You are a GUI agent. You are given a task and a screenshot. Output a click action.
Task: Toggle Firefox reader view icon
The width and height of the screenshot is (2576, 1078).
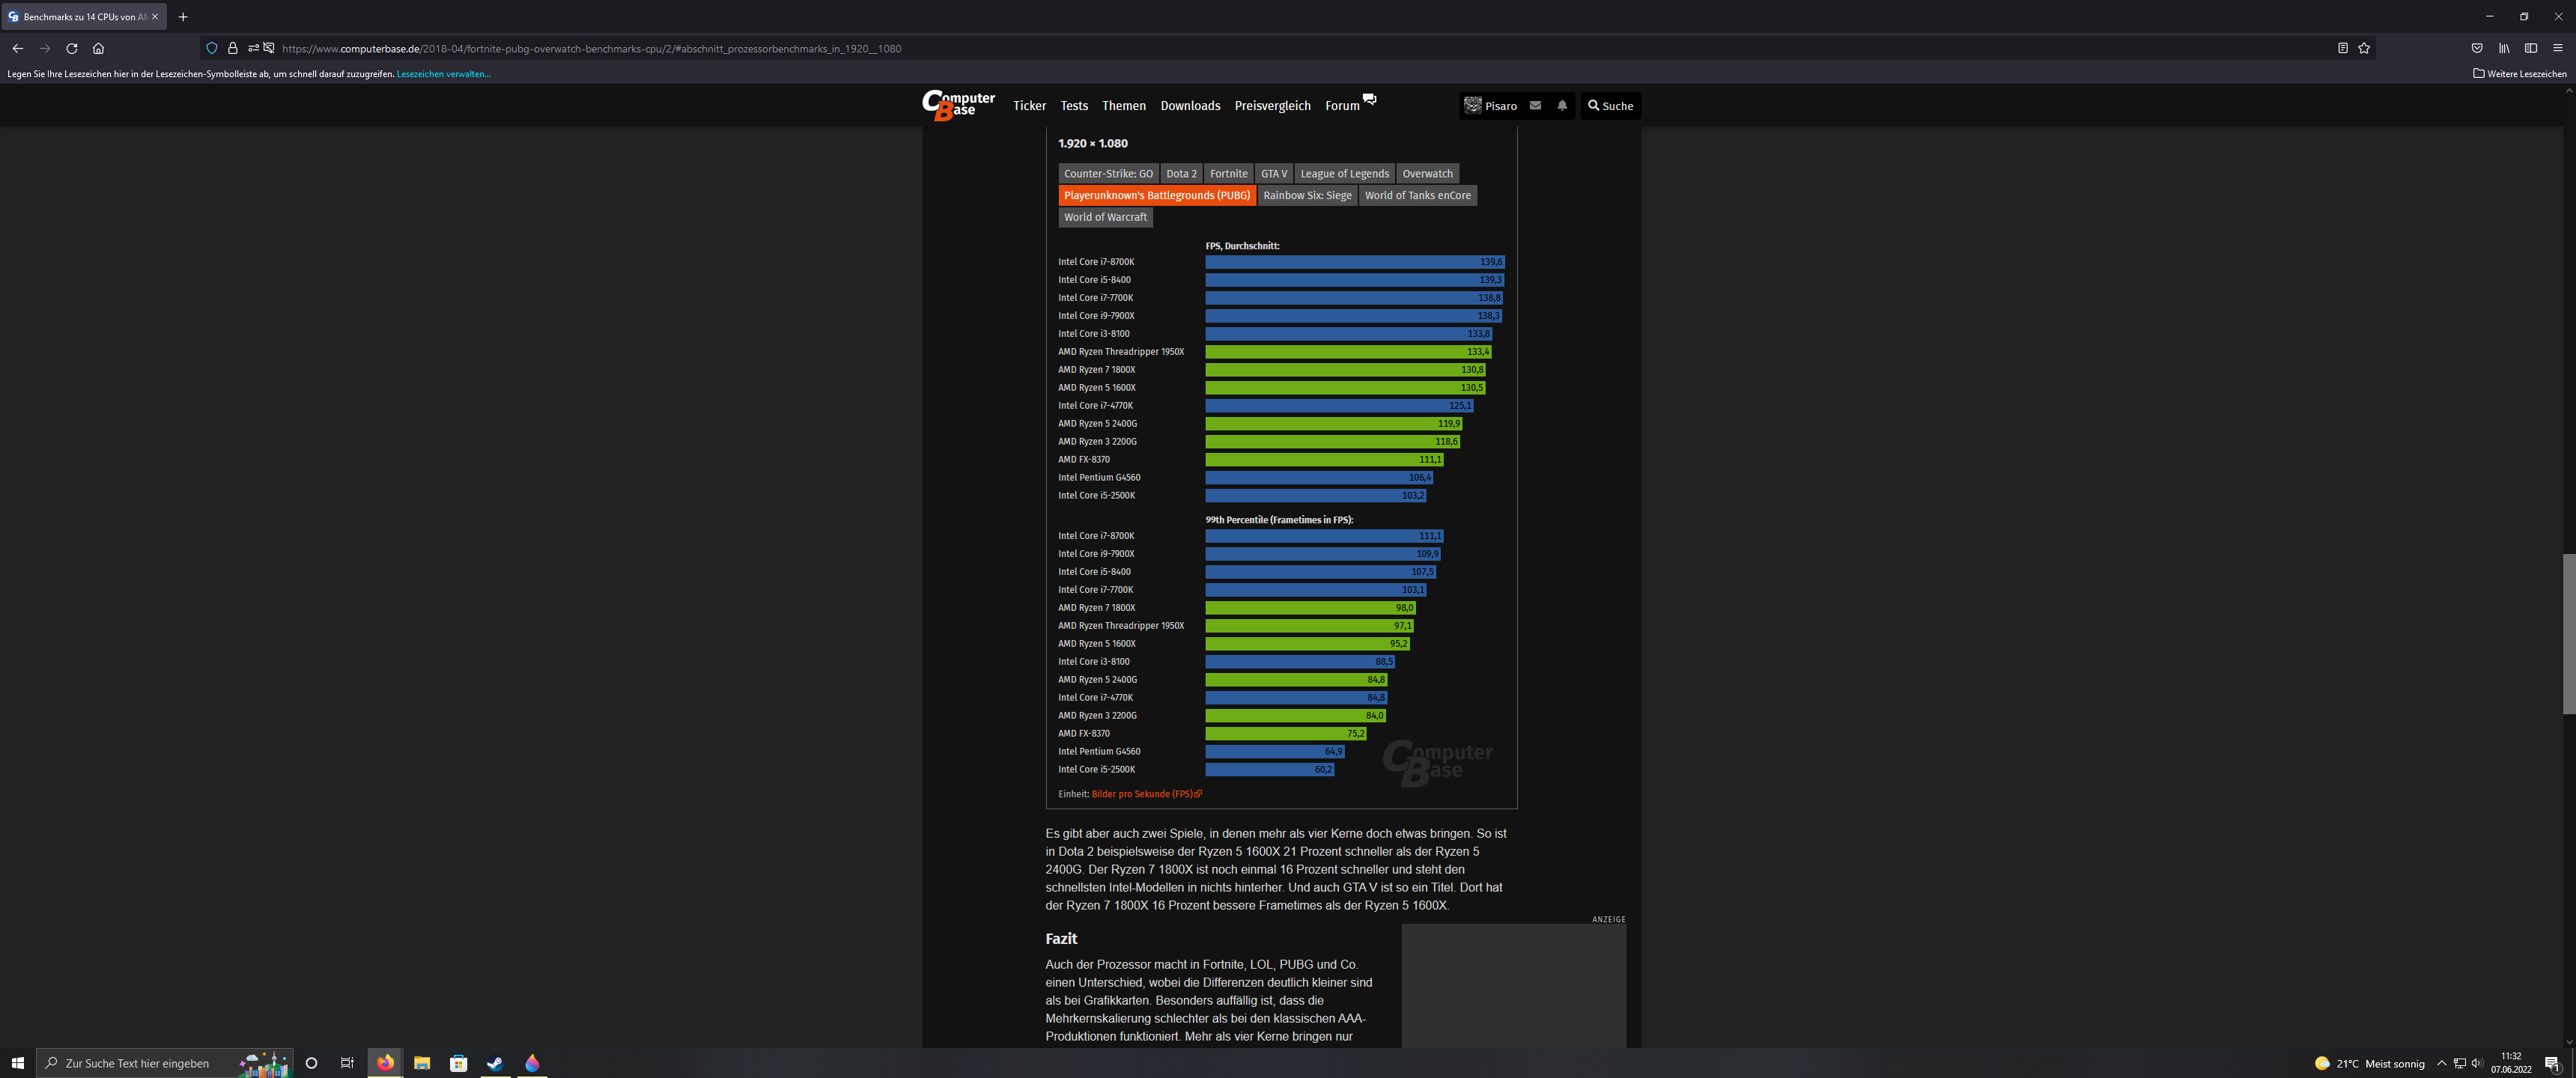[x=2342, y=48]
